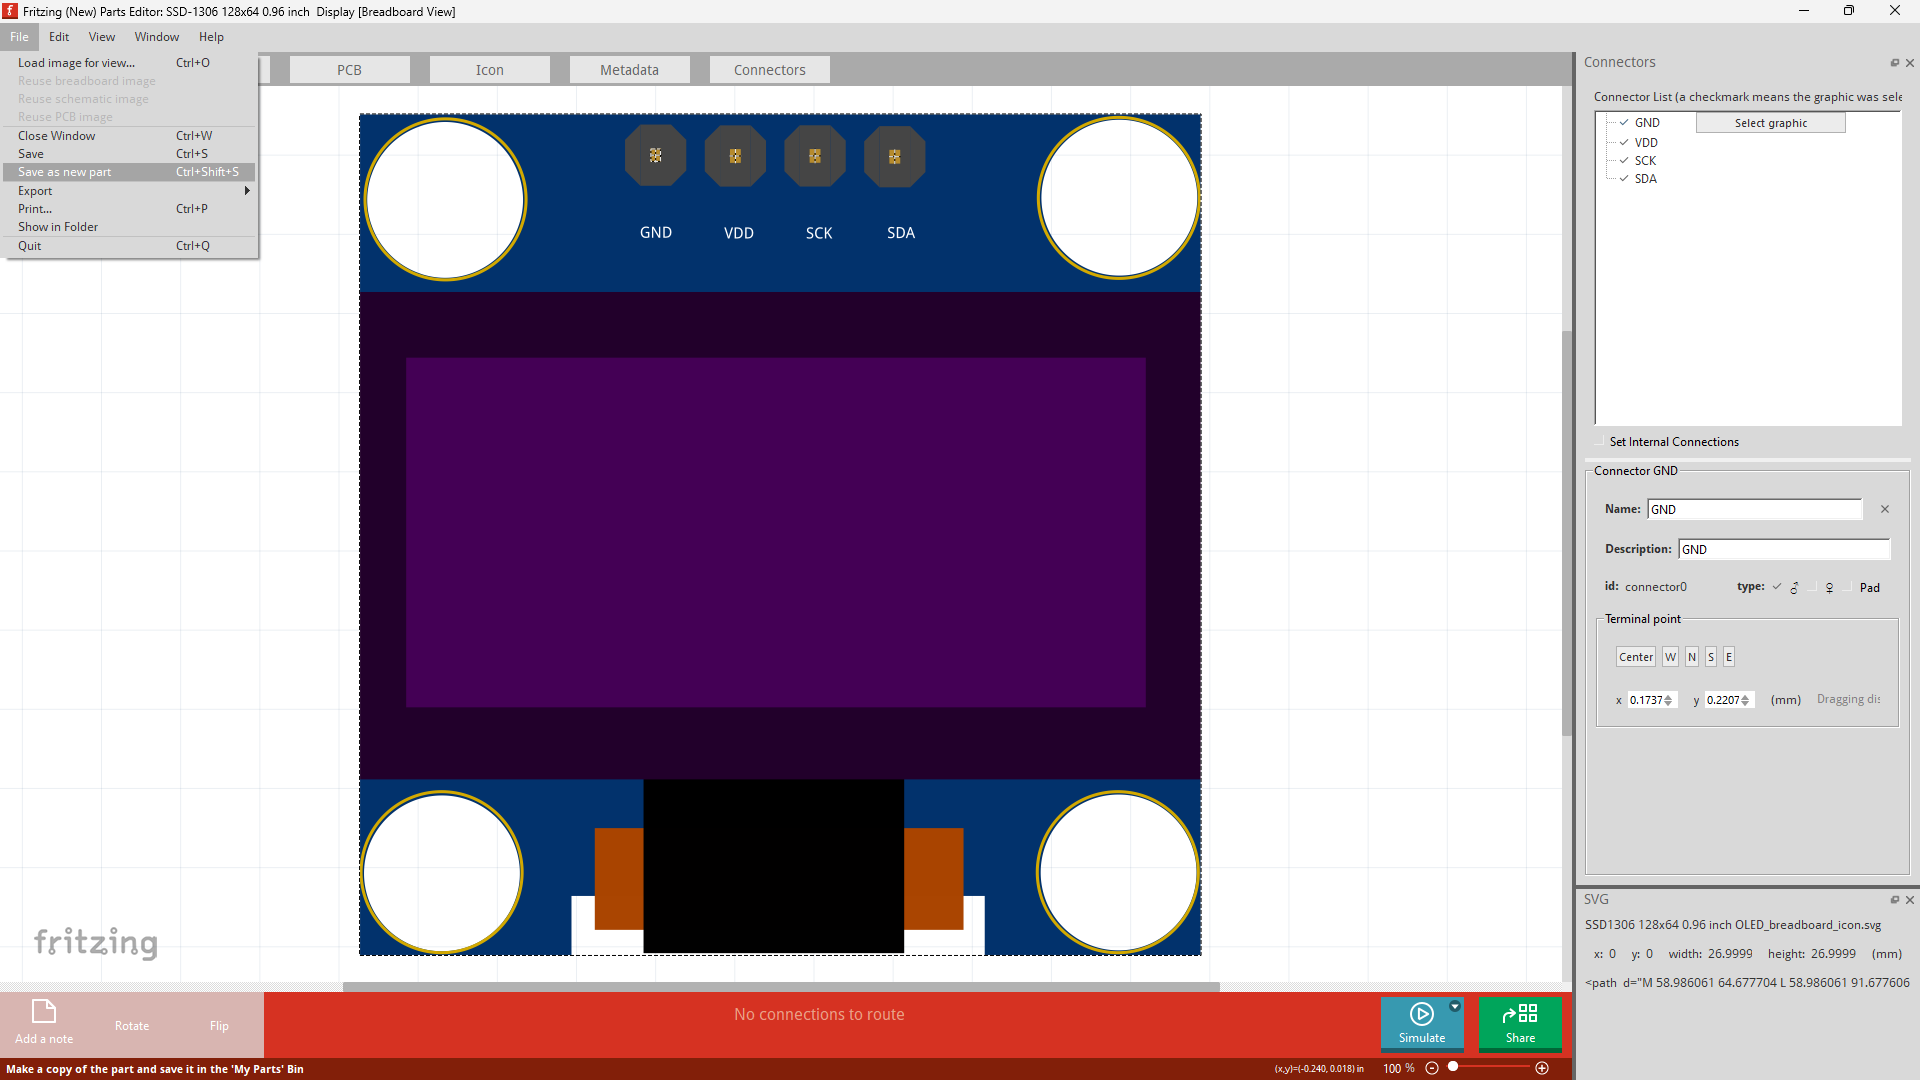Set terminal point to Center
This screenshot has height=1080, width=1920.
pyautogui.click(x=1636, y=657)
